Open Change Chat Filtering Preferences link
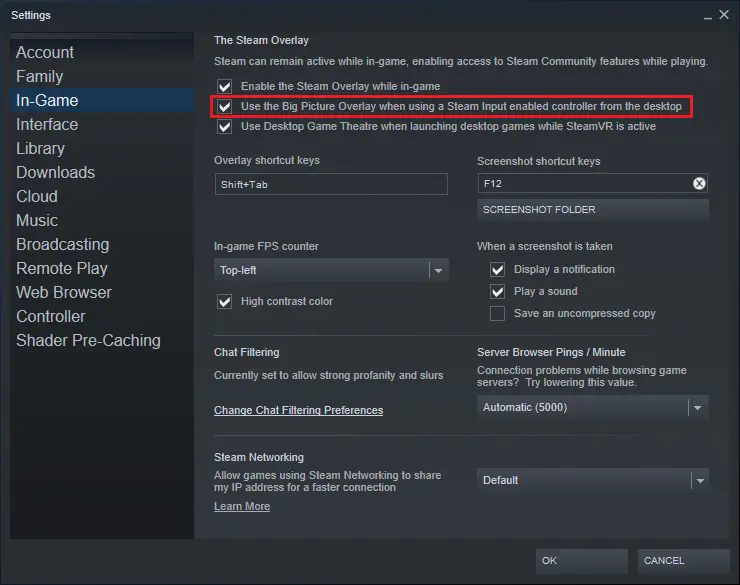The height and width of the screenshot is (585, 740). pyautogui.click(x=298, y=410)
